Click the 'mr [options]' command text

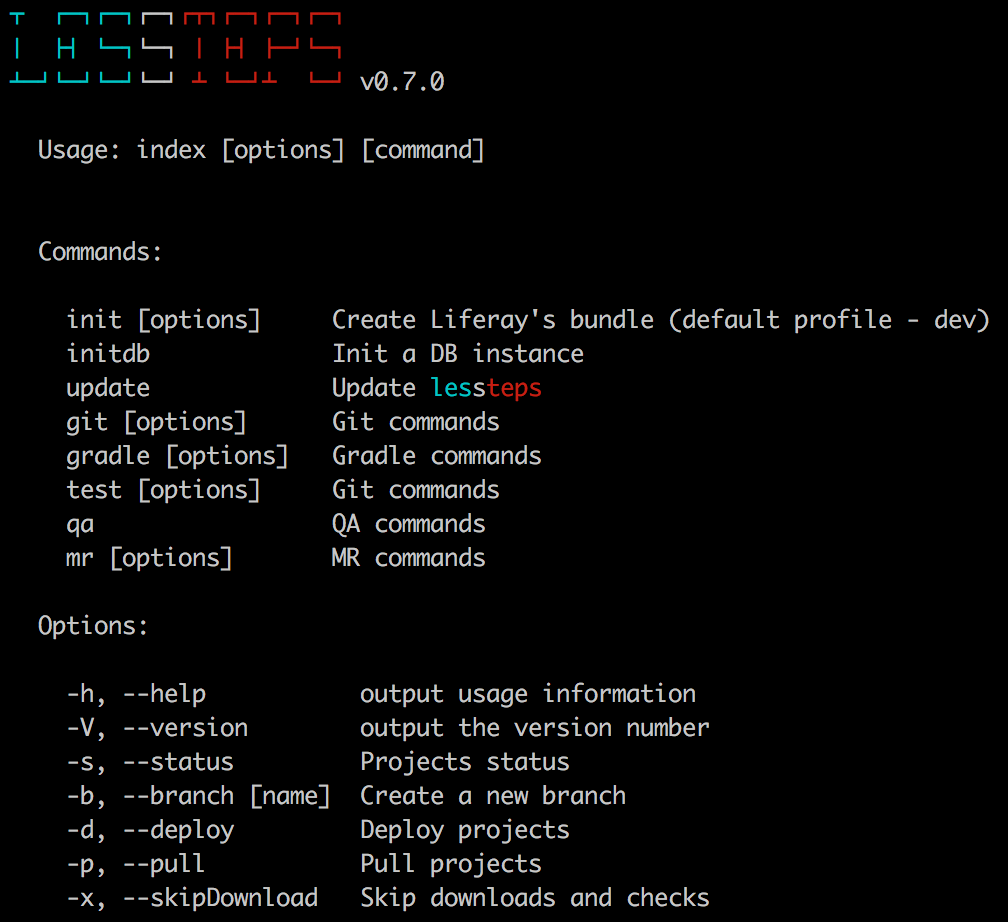tap(149, 558)
